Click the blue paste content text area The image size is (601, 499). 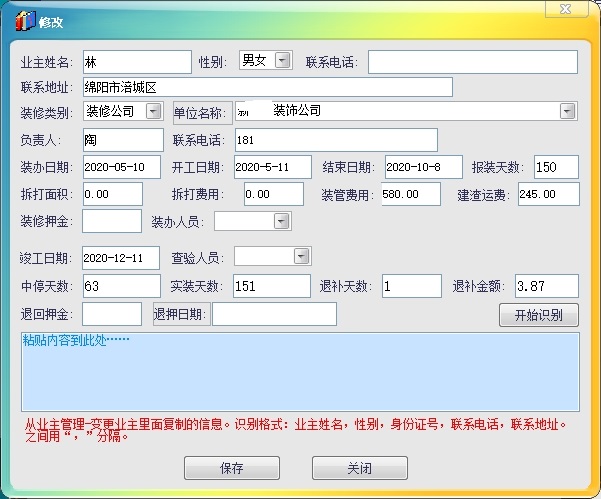click(x=300, y=371)
